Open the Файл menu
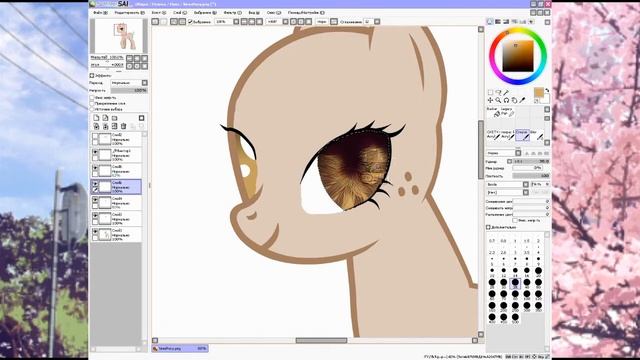The image size is (640, 360). [100, 13]
